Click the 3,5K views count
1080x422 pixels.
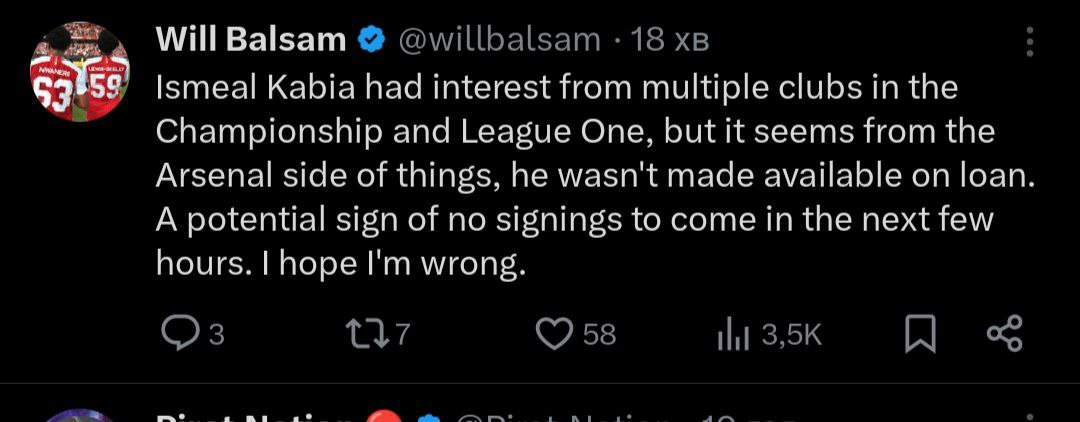point(790,336)
